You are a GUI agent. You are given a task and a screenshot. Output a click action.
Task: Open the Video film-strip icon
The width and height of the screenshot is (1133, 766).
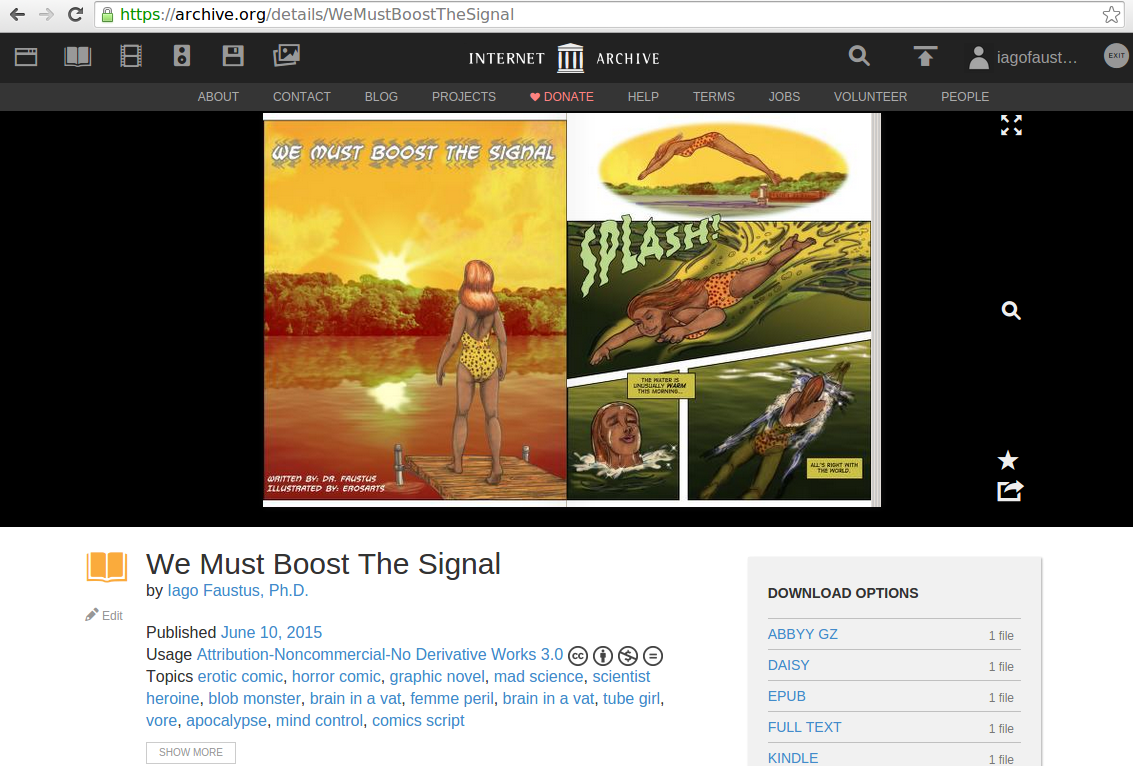[x=131, y=56]
